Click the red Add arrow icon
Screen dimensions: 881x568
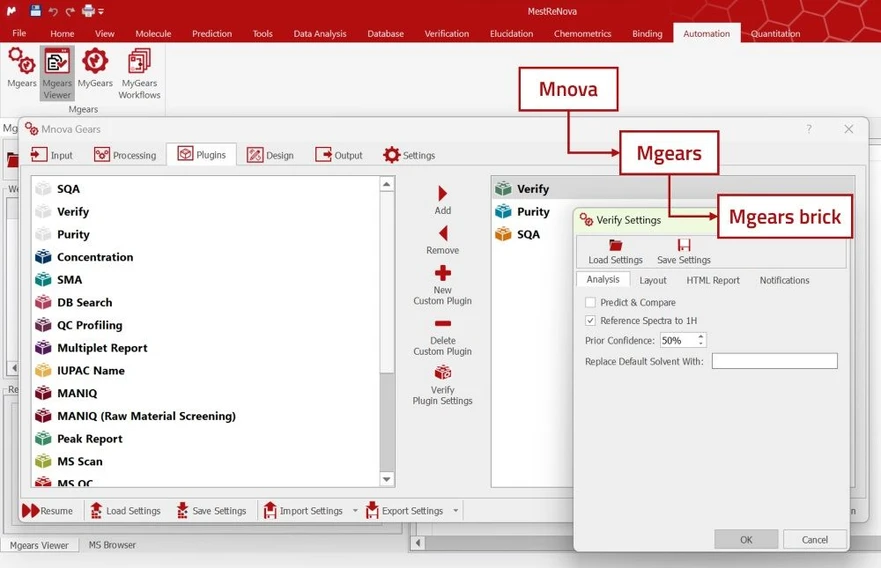click(442, 194)
